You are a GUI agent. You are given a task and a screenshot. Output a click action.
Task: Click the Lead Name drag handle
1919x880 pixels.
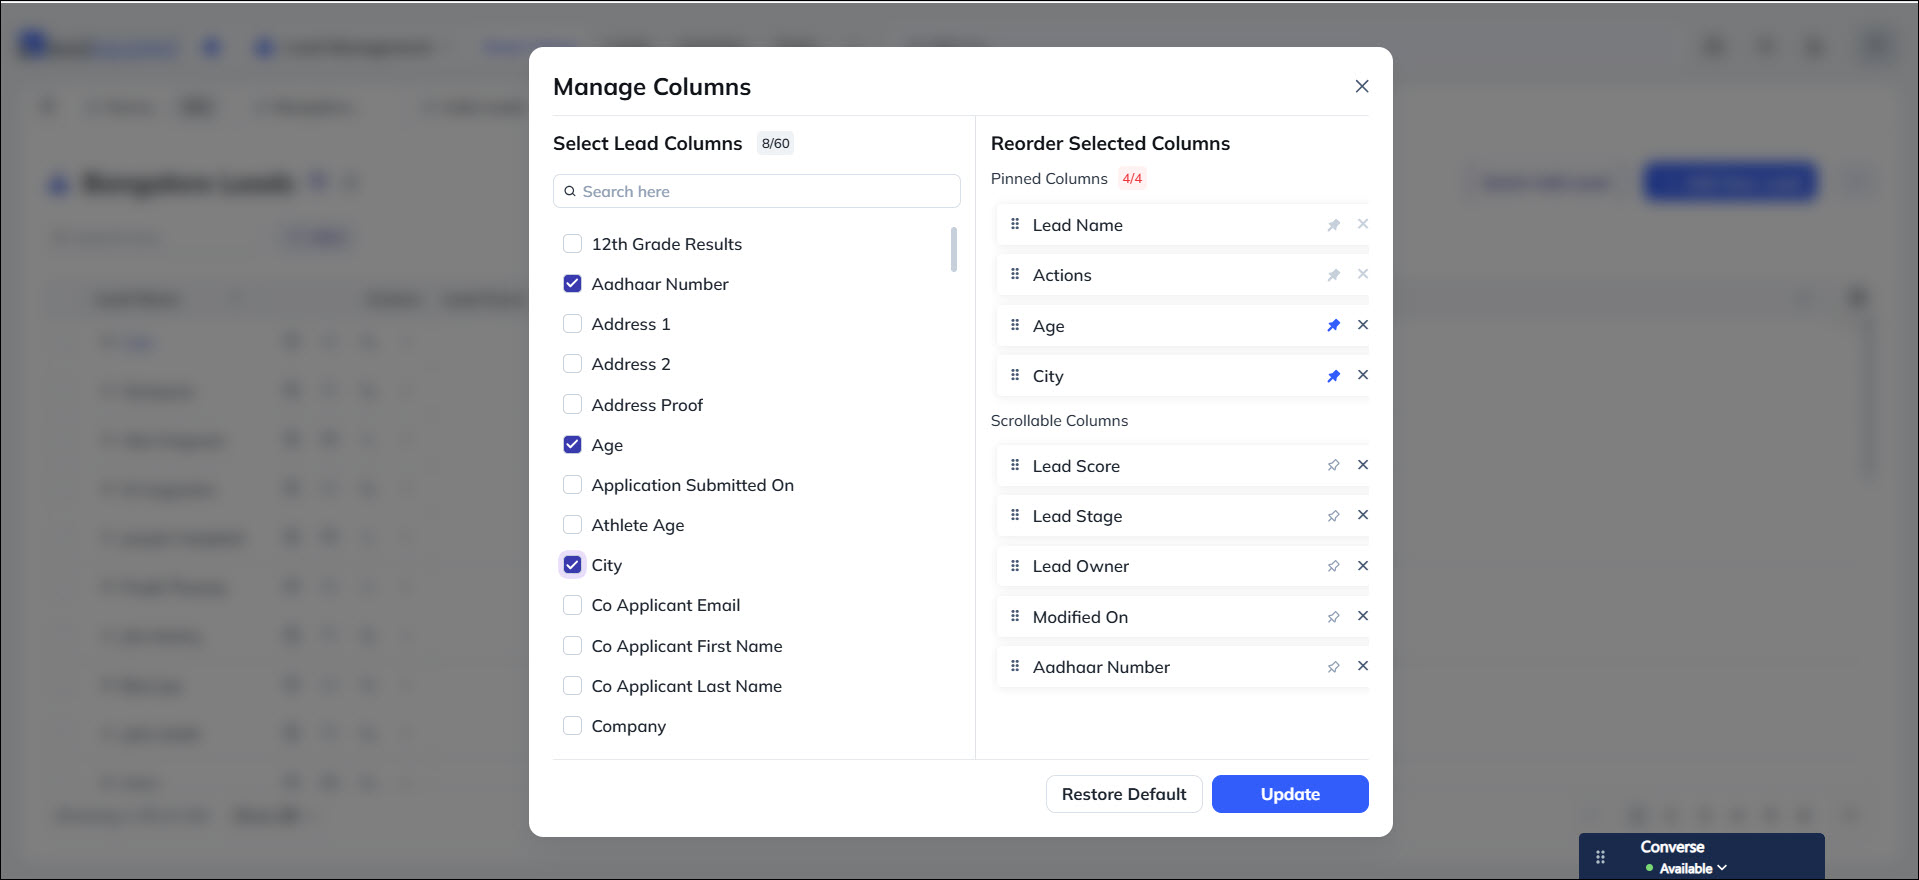pyautogui.click(x=1013, y=224)
